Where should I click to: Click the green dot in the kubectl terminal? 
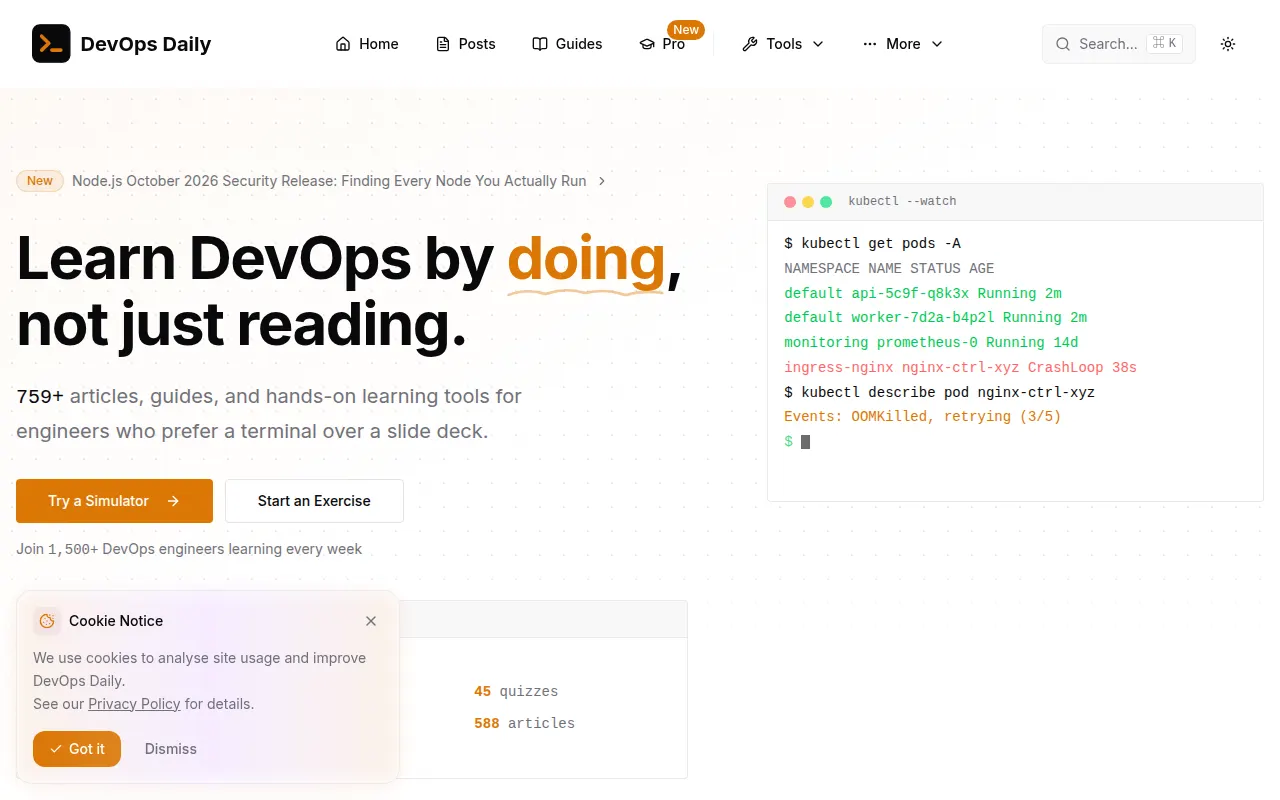click(x=826, y=202)
